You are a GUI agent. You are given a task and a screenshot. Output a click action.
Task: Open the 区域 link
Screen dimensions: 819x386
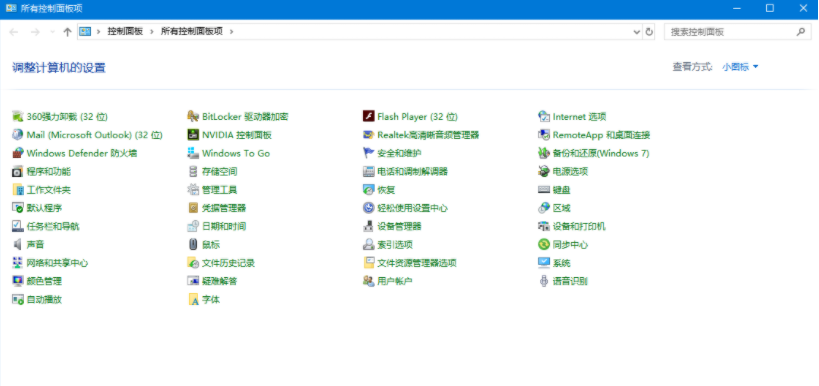[x=561, y=208]
